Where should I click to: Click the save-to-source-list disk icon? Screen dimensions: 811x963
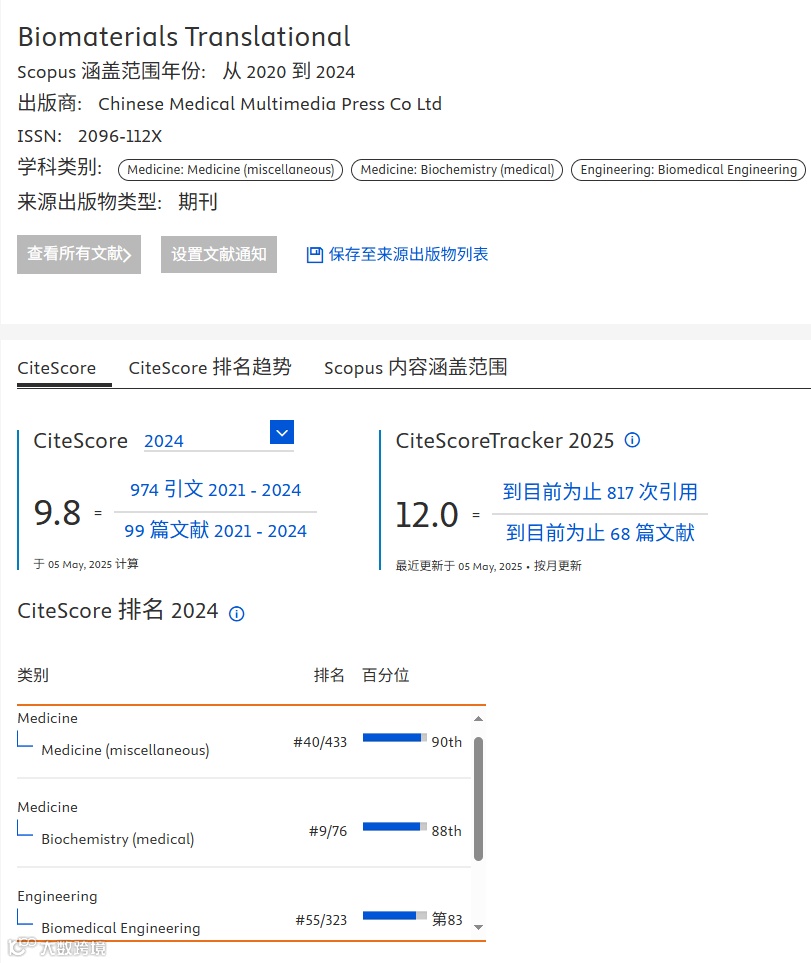coord(314,254)
